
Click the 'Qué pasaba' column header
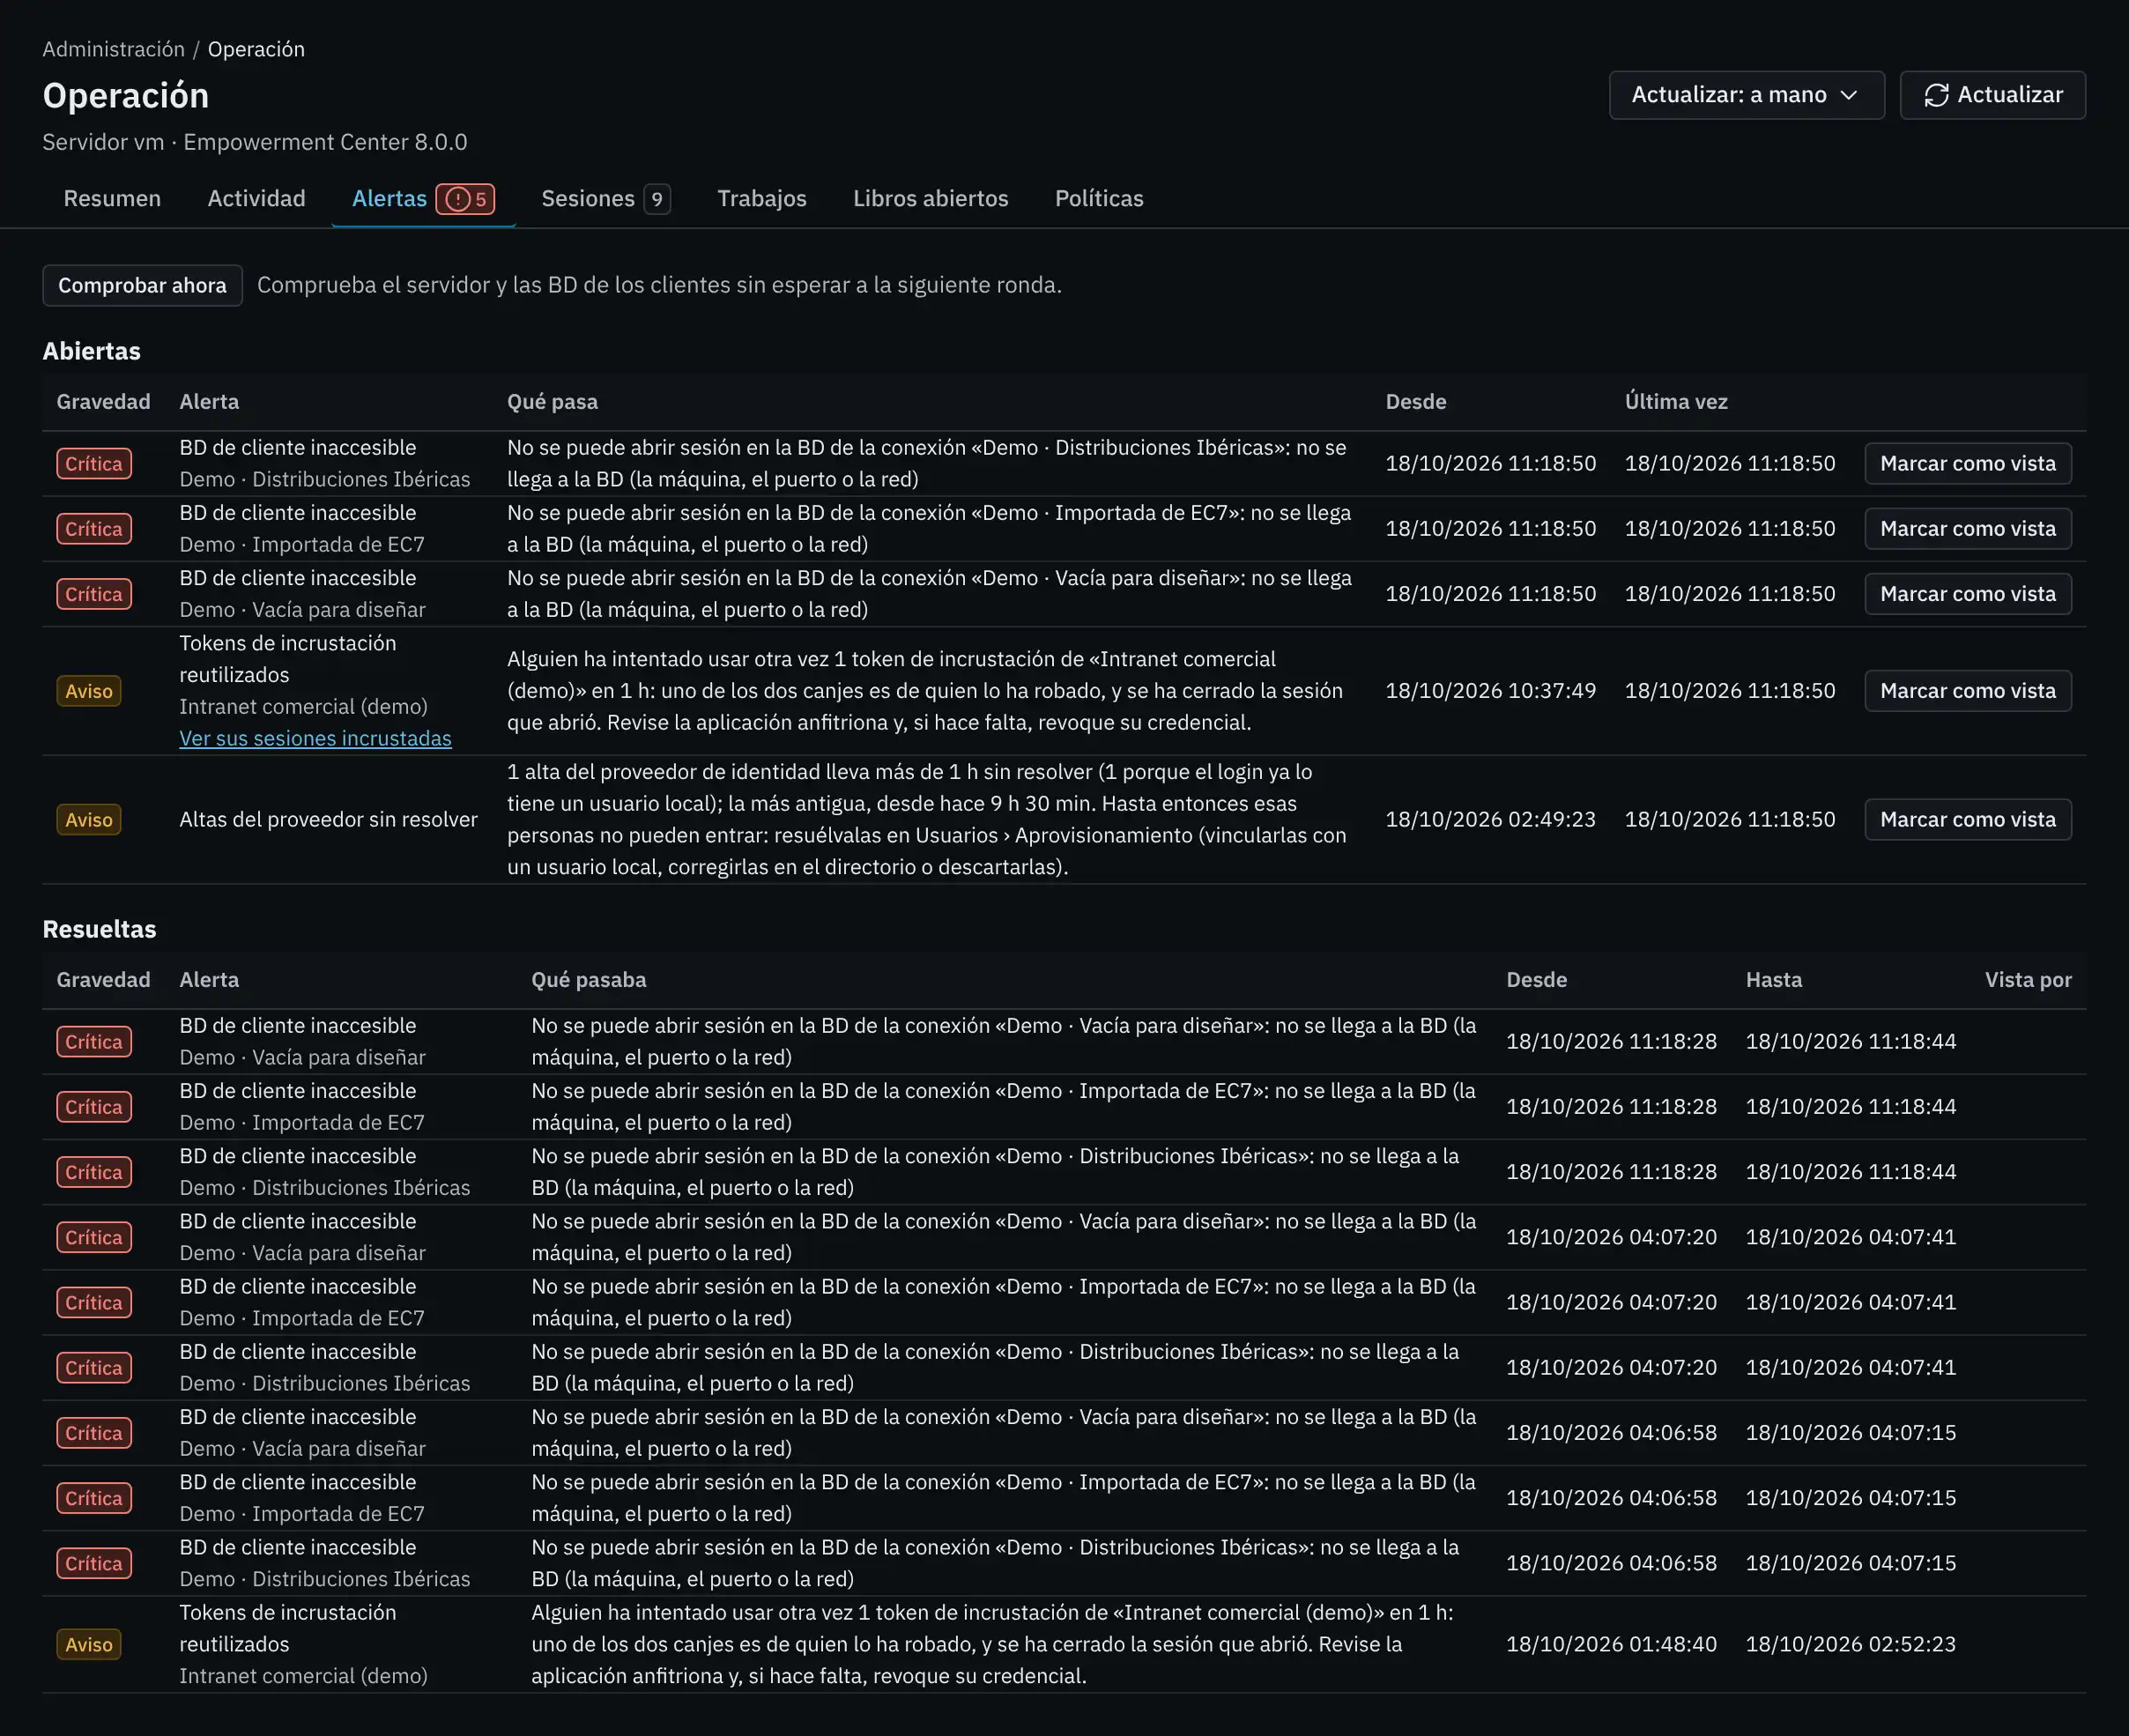588,979
